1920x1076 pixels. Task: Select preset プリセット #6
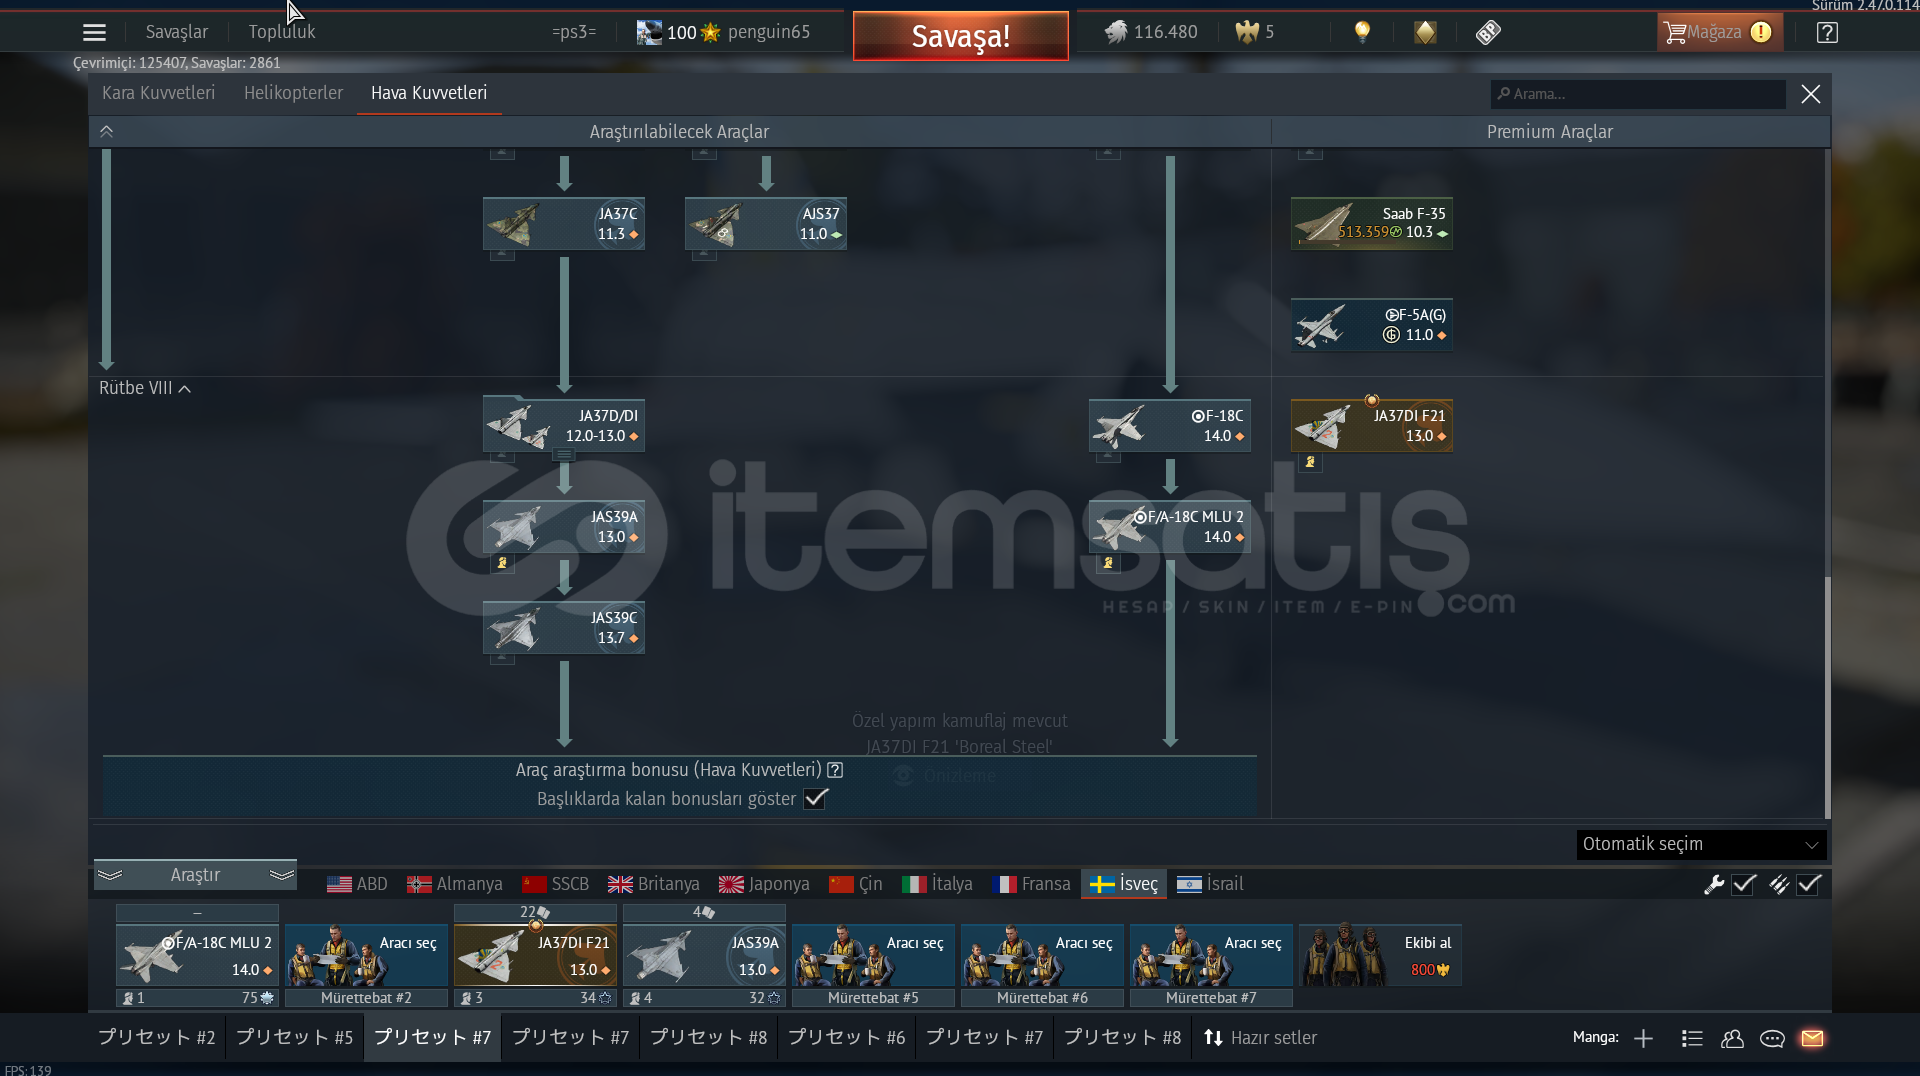click(x=847, y=1038)
